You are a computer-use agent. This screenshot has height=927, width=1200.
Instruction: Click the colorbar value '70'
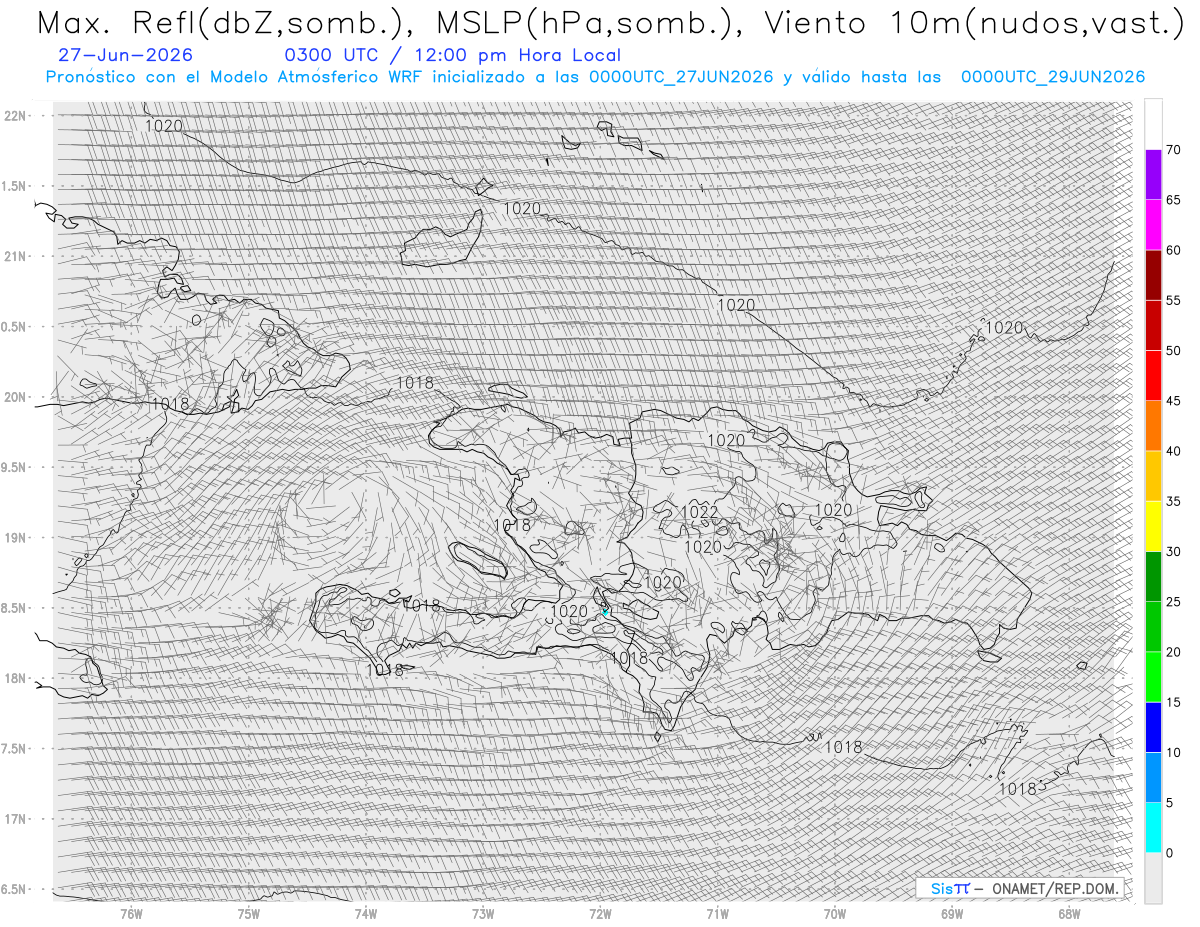point(1174,150)
